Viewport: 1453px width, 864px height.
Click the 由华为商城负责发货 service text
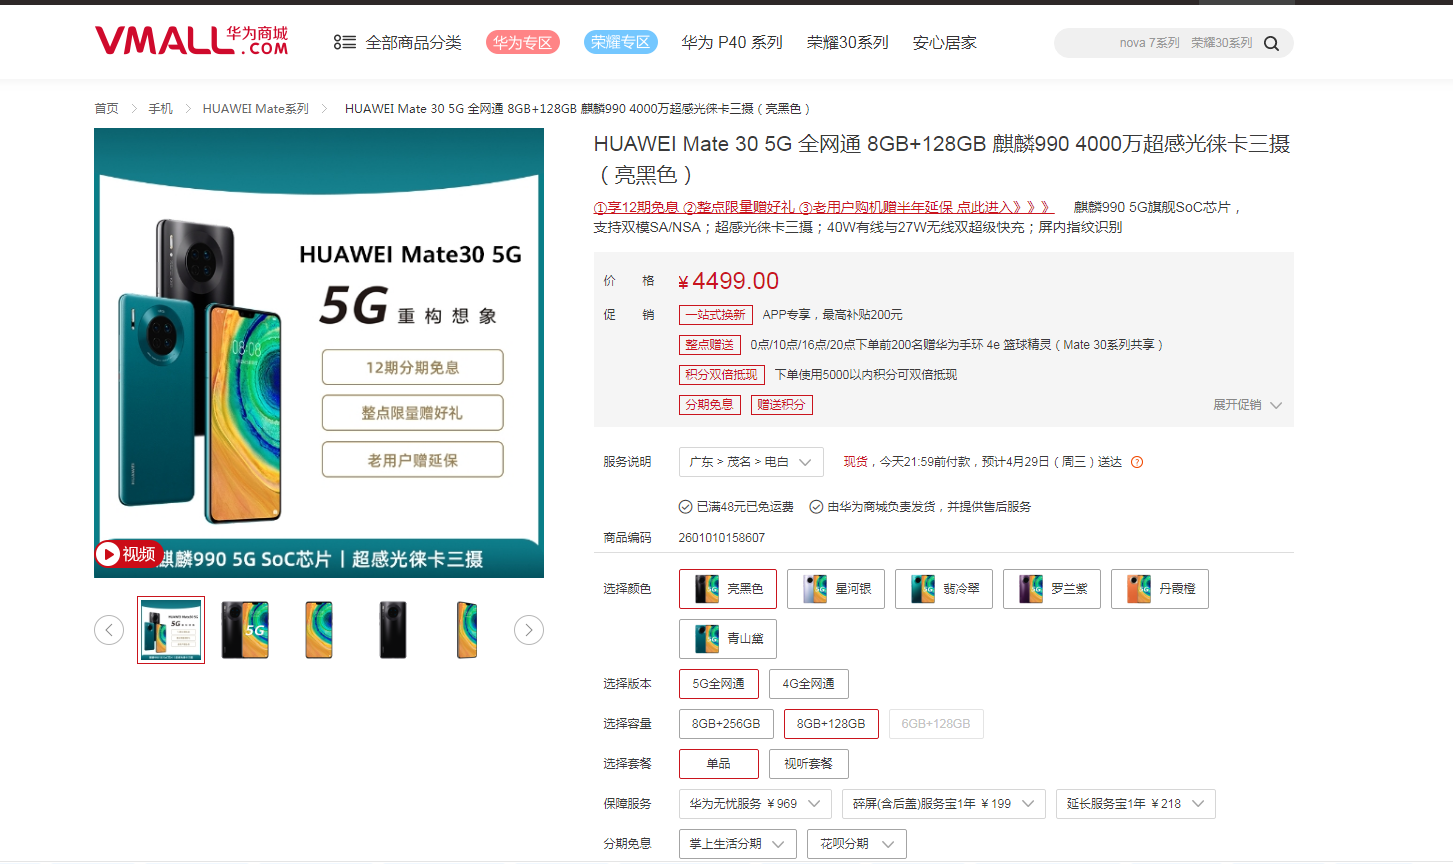point(929,507)
